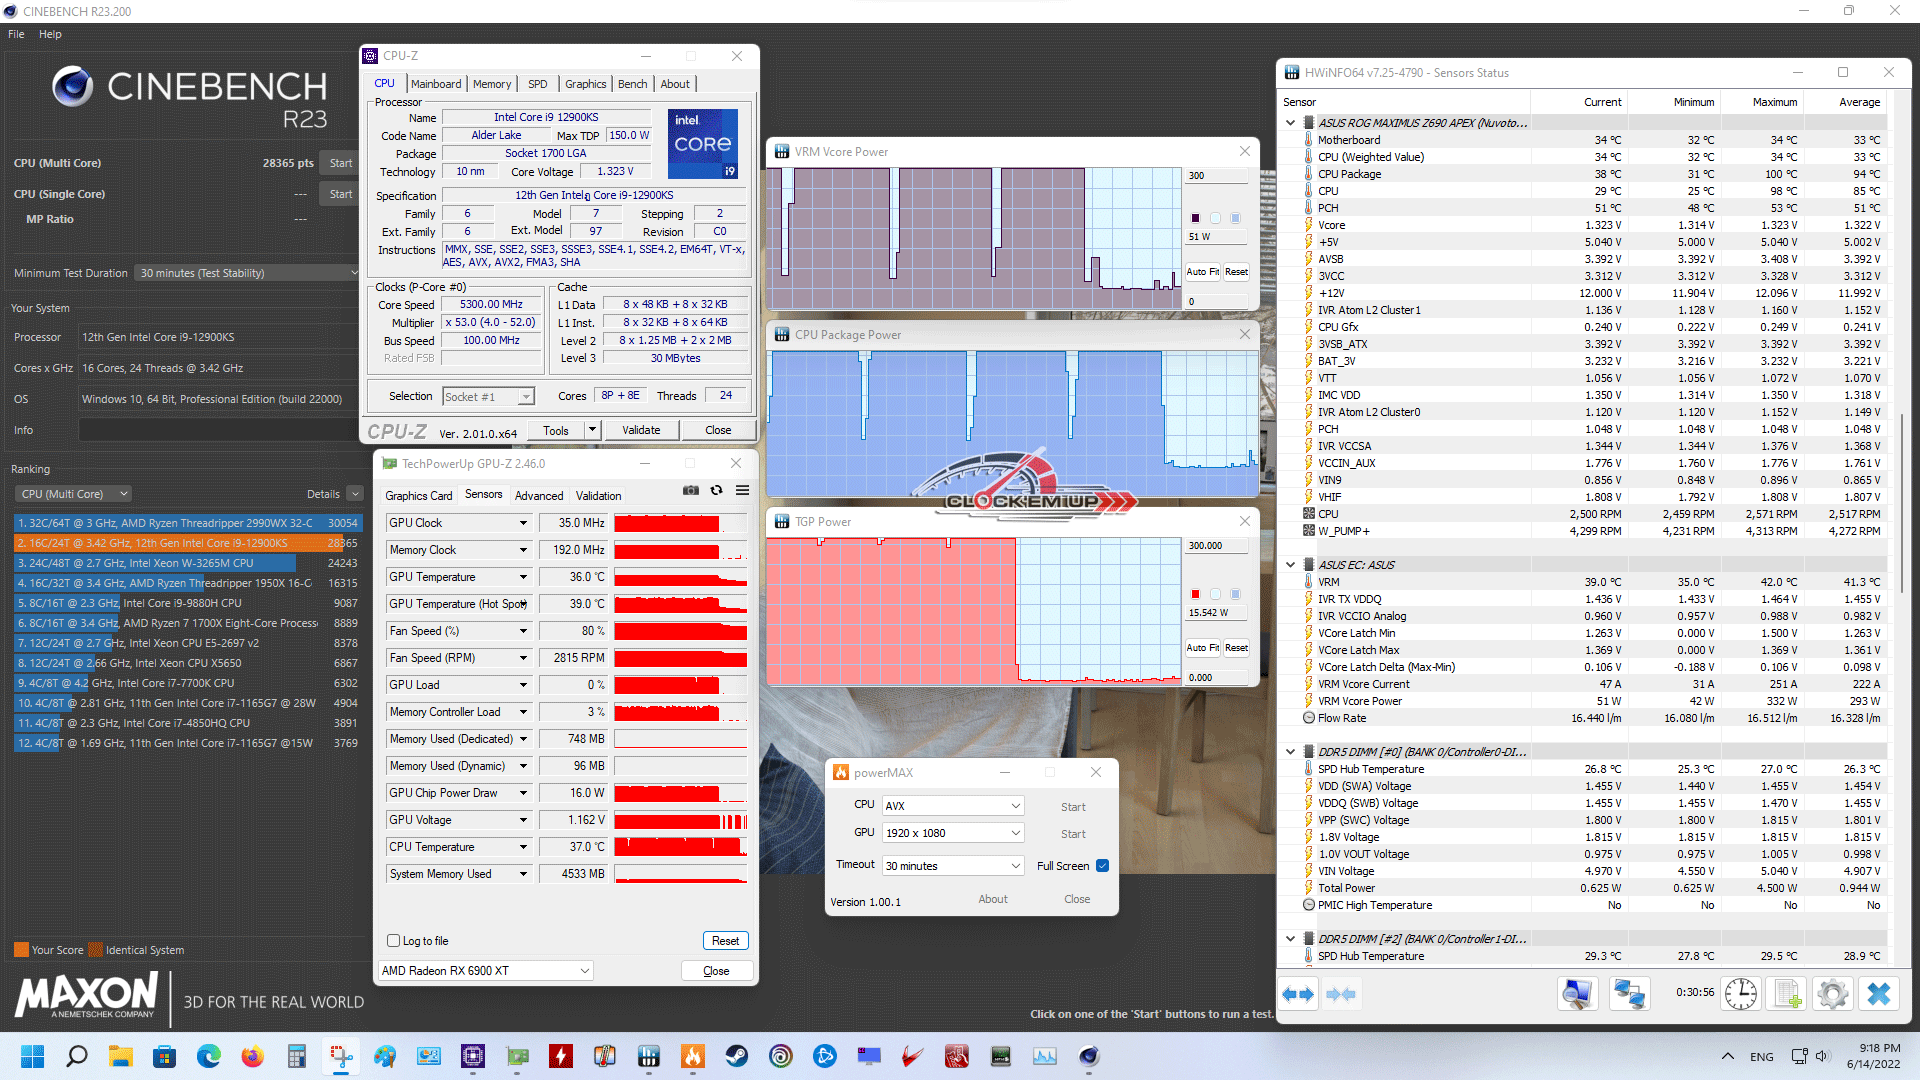
Task: Click HWiNFO blue X close-sensors icon
Action: click(x=1879, y=994)
